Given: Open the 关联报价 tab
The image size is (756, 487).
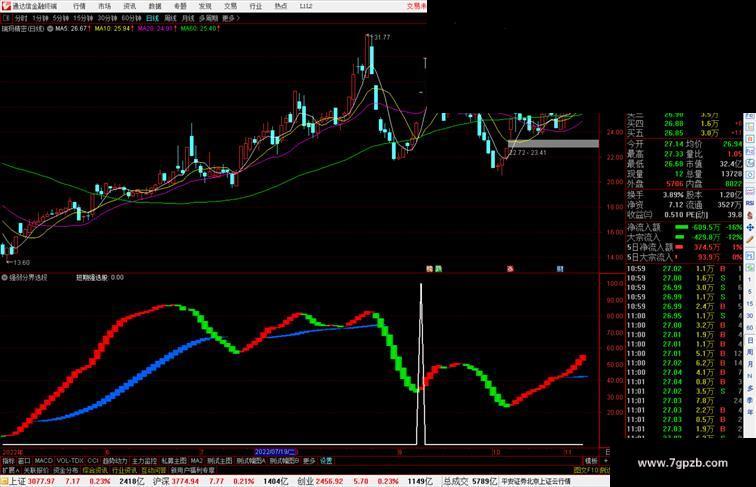Looking at the screenshot, I should [x=36, y=470].
